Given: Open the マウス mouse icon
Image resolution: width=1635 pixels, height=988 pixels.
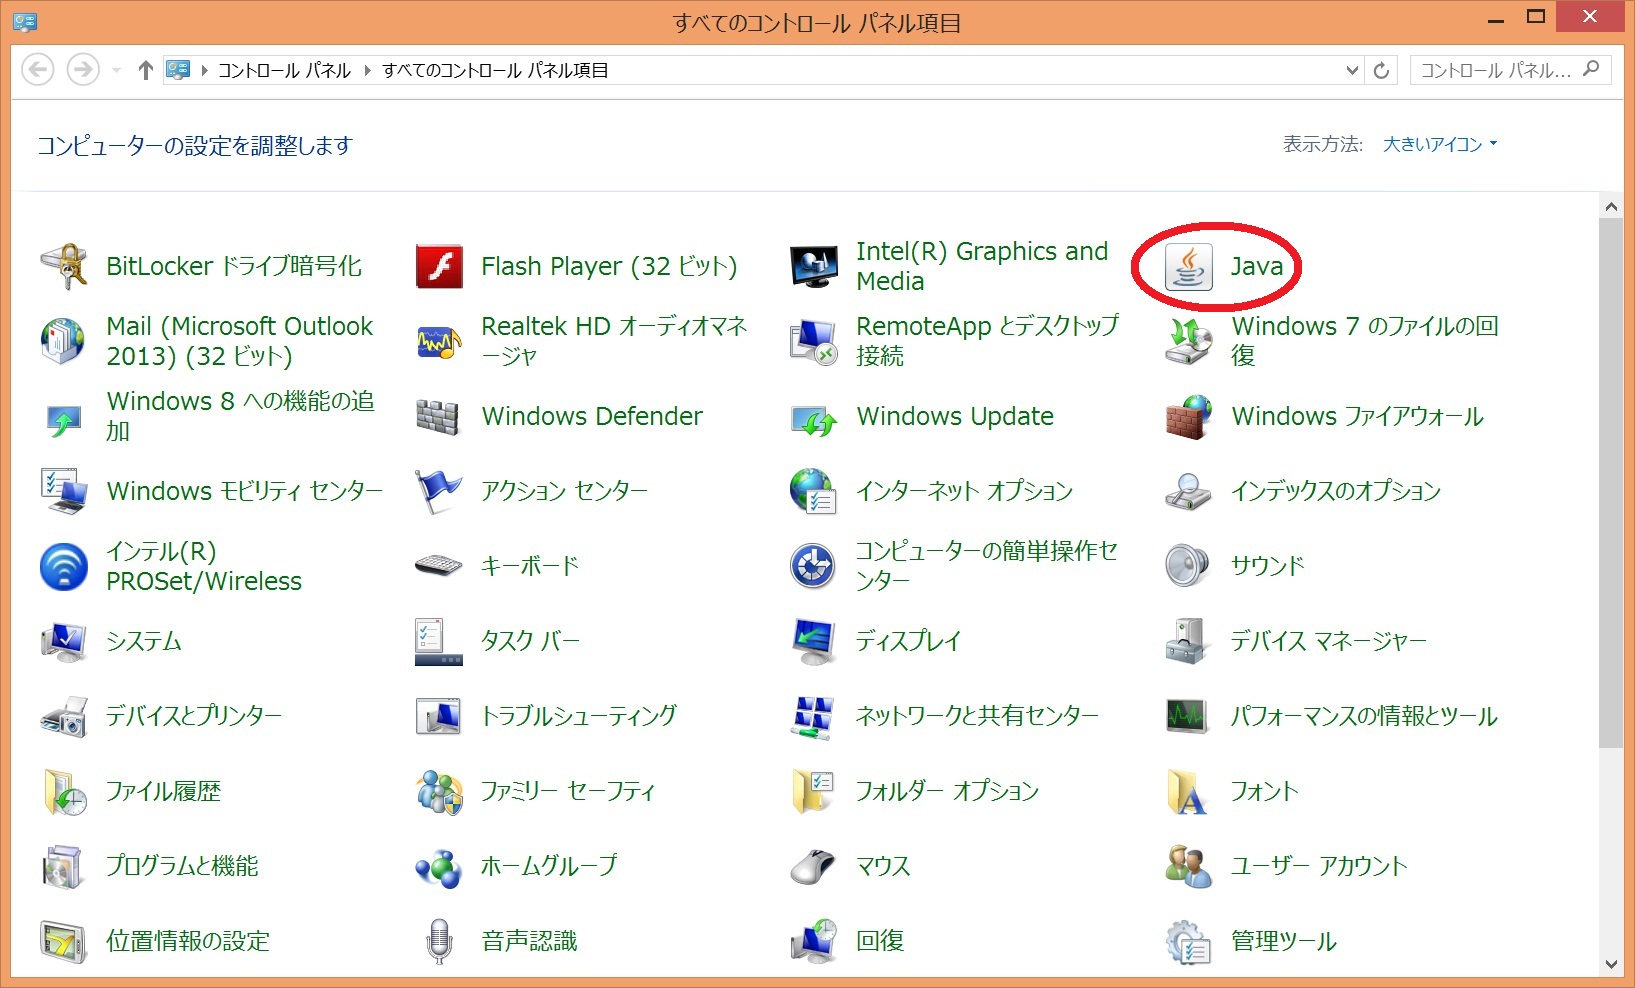Looking at the screenshot, I should coord(814,866).
